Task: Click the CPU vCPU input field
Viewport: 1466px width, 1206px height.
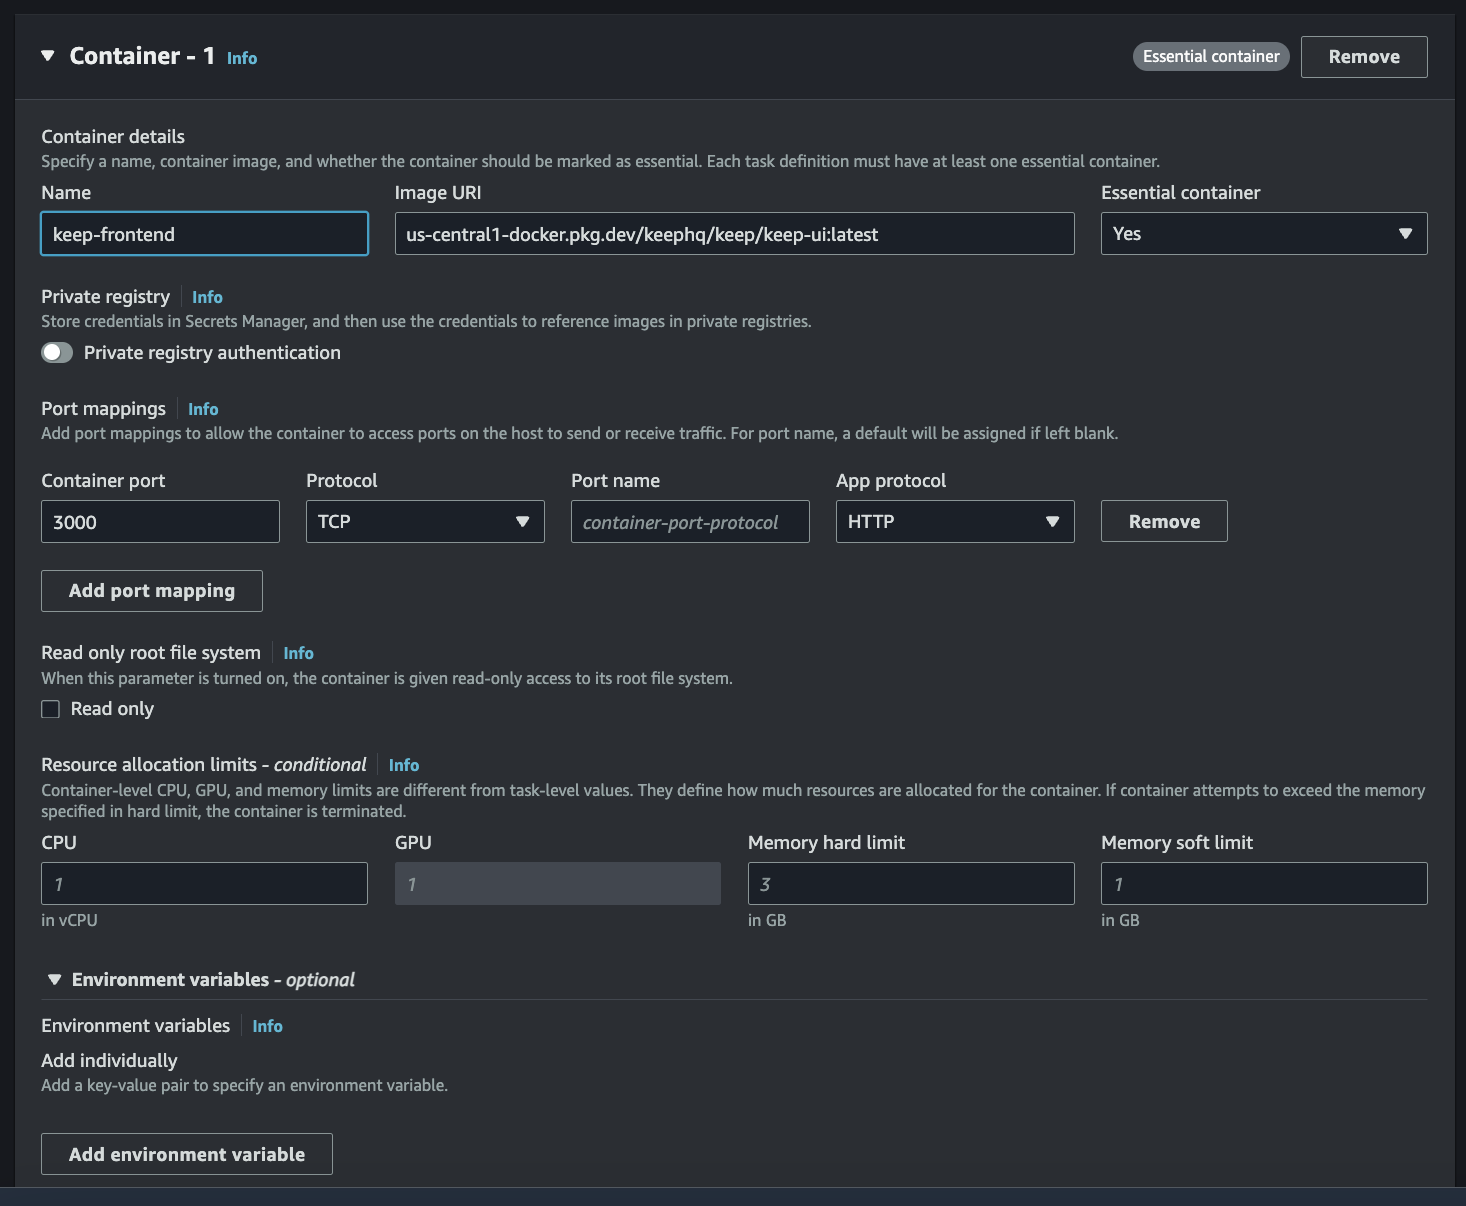Action: [204, 884]
